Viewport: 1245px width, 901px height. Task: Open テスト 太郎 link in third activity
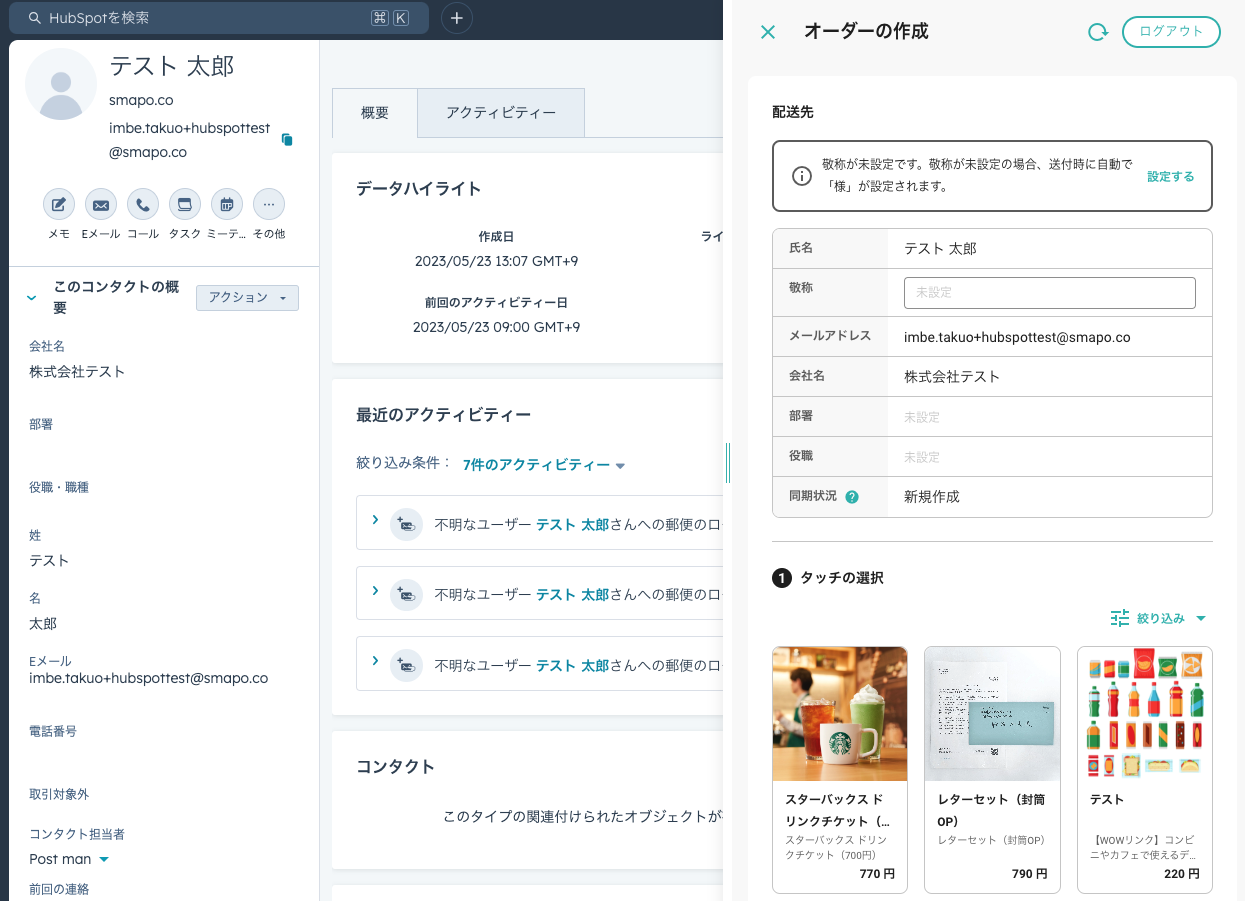(x=572, y=665)
